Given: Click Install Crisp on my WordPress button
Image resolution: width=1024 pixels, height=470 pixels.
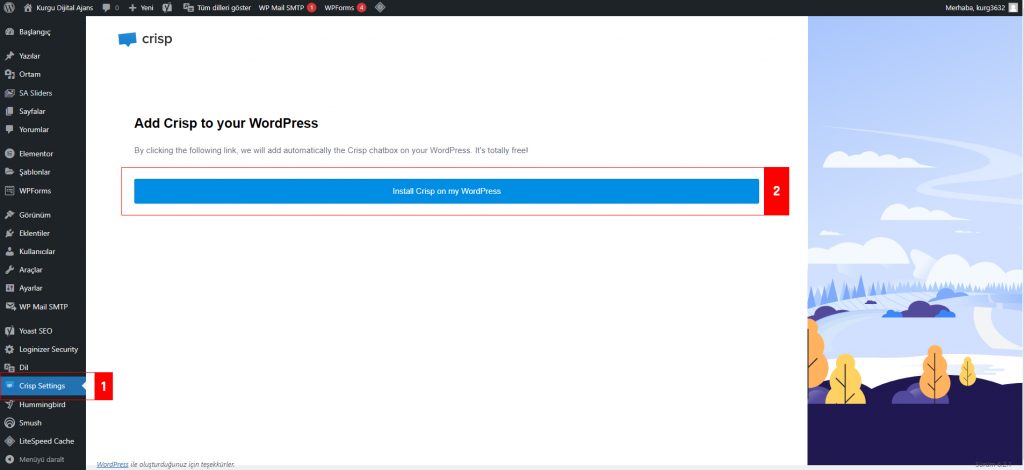Looking at the screenshot, I should point(447,191).
